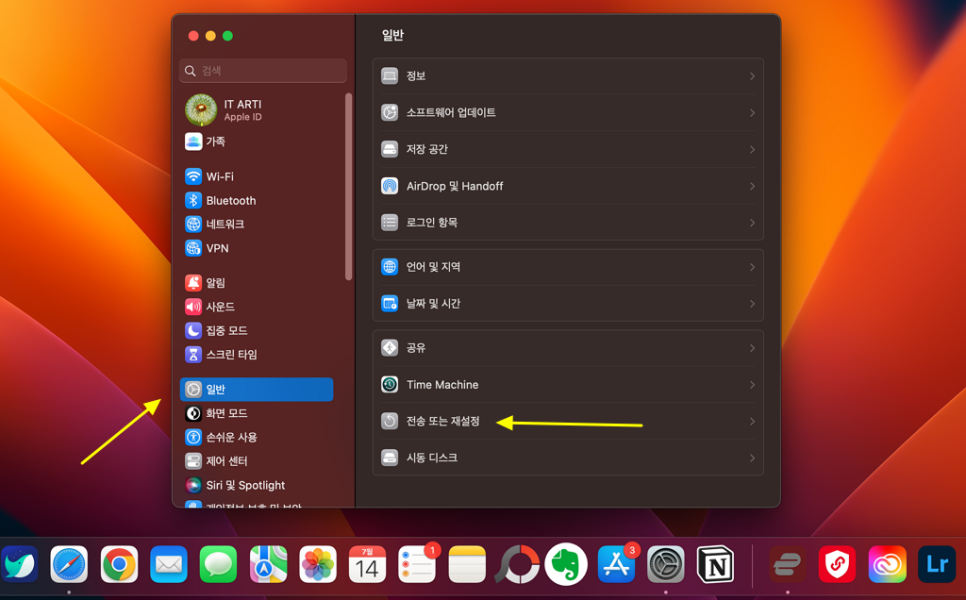966x600 pixels.
Task: Click the 공유 sharing icon
Action: click(389, 348)
